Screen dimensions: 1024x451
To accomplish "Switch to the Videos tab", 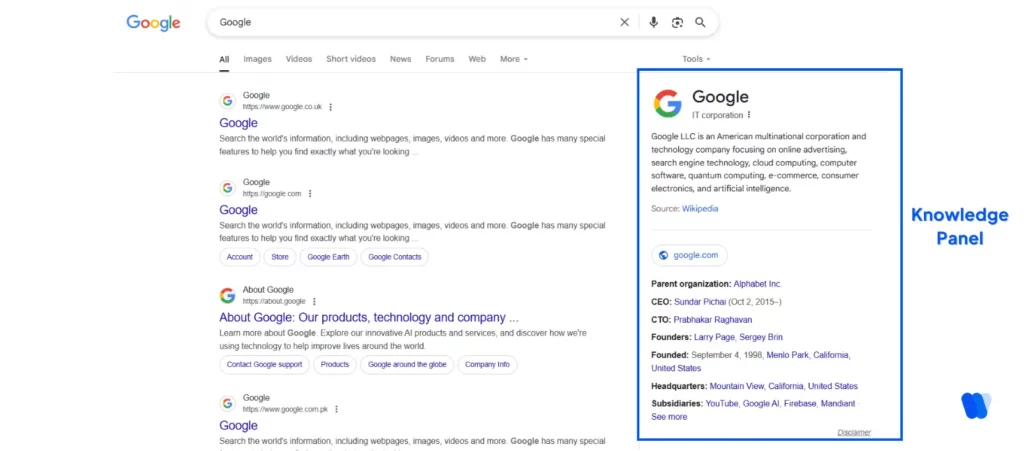I will click(x=299, y=59).
